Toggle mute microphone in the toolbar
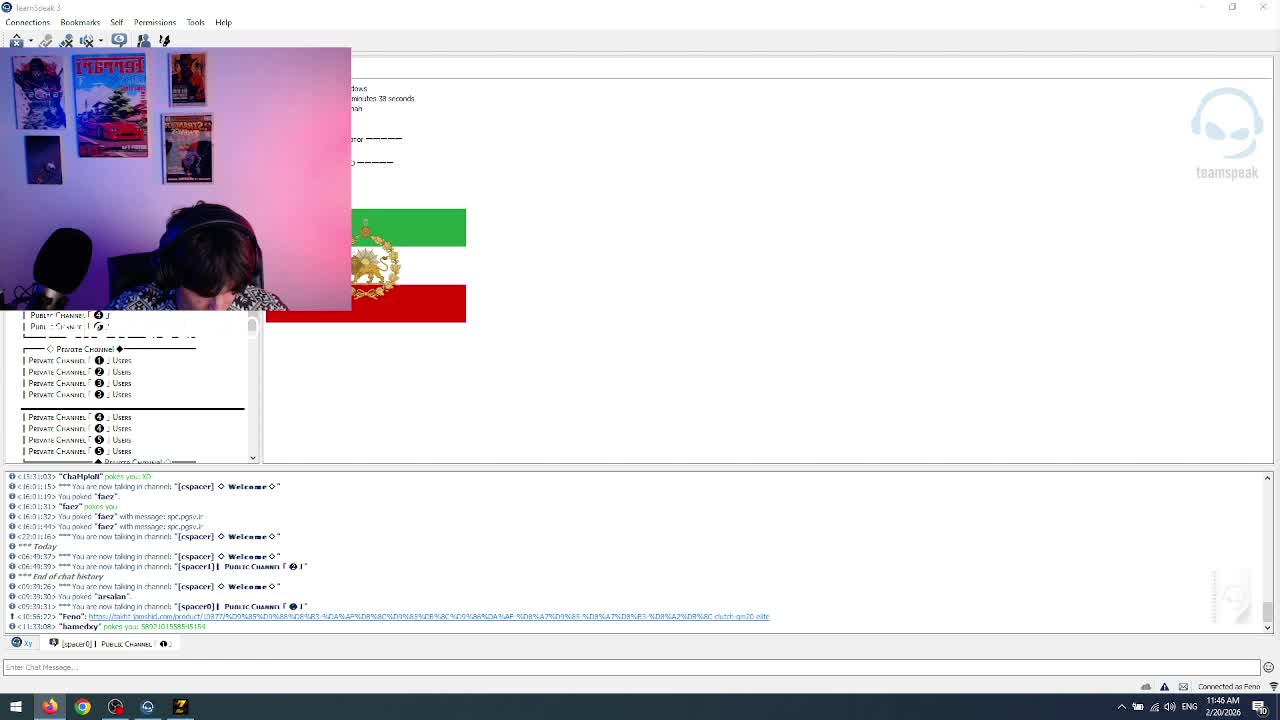This screenshot has height=720, width=1280. coord(67,41)
